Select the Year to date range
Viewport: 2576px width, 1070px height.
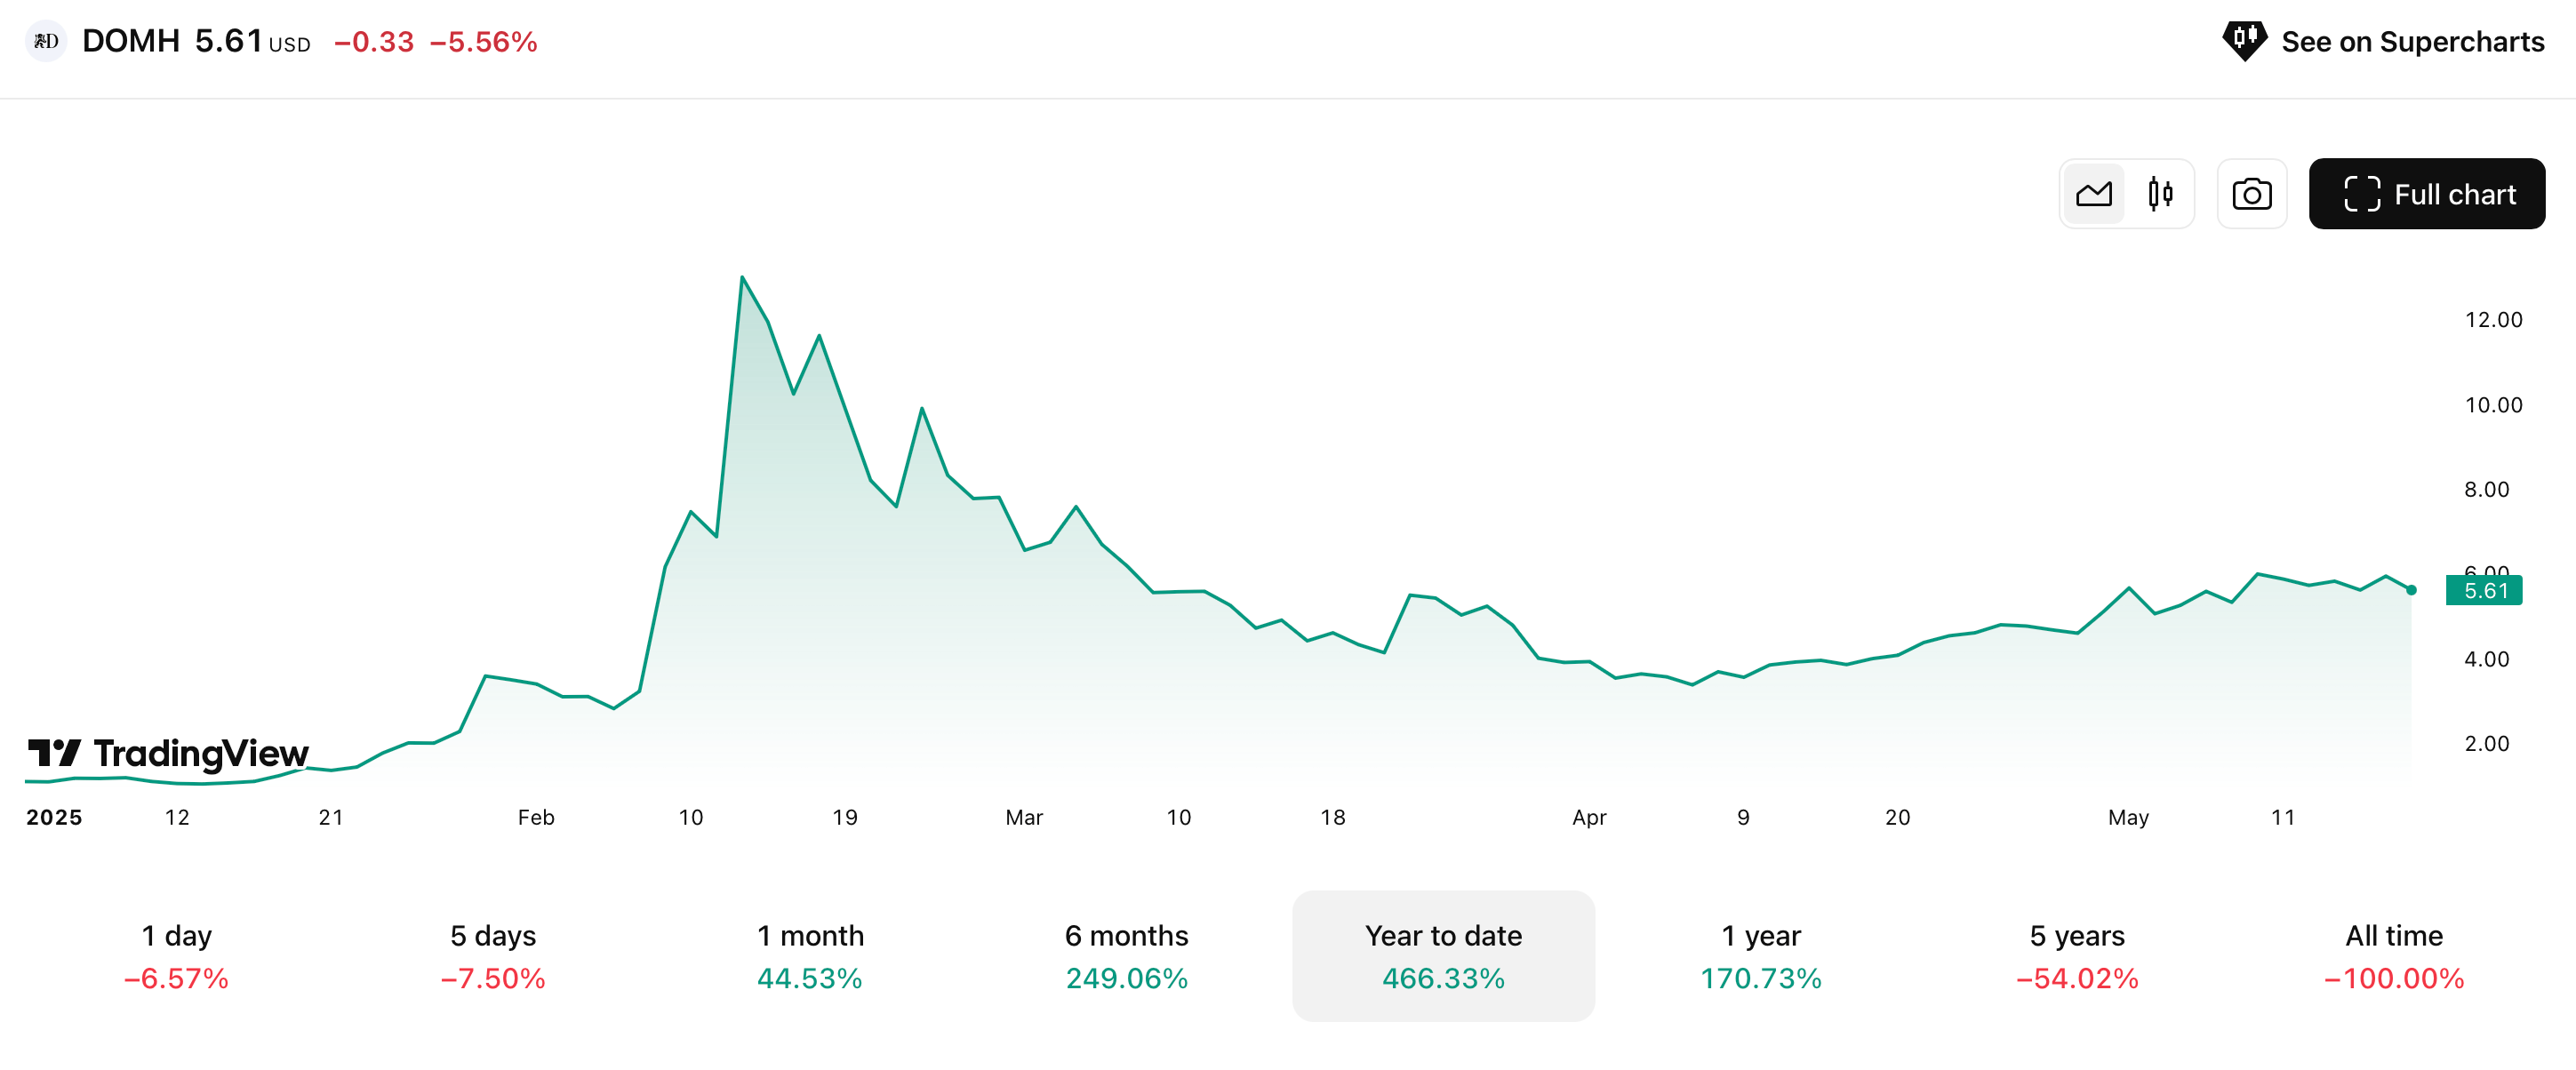1443,956
